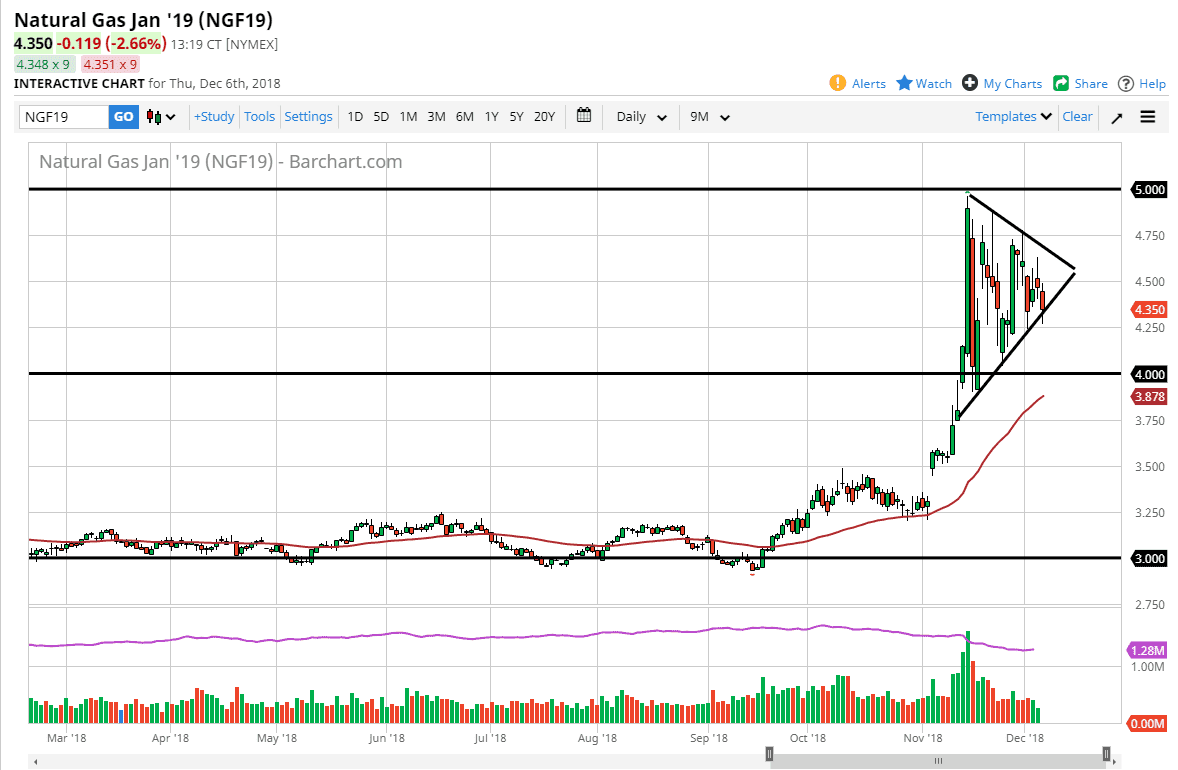Open the hamburger menu icon
This screenshot has width=1178, height=770.
click(1148, 116)
